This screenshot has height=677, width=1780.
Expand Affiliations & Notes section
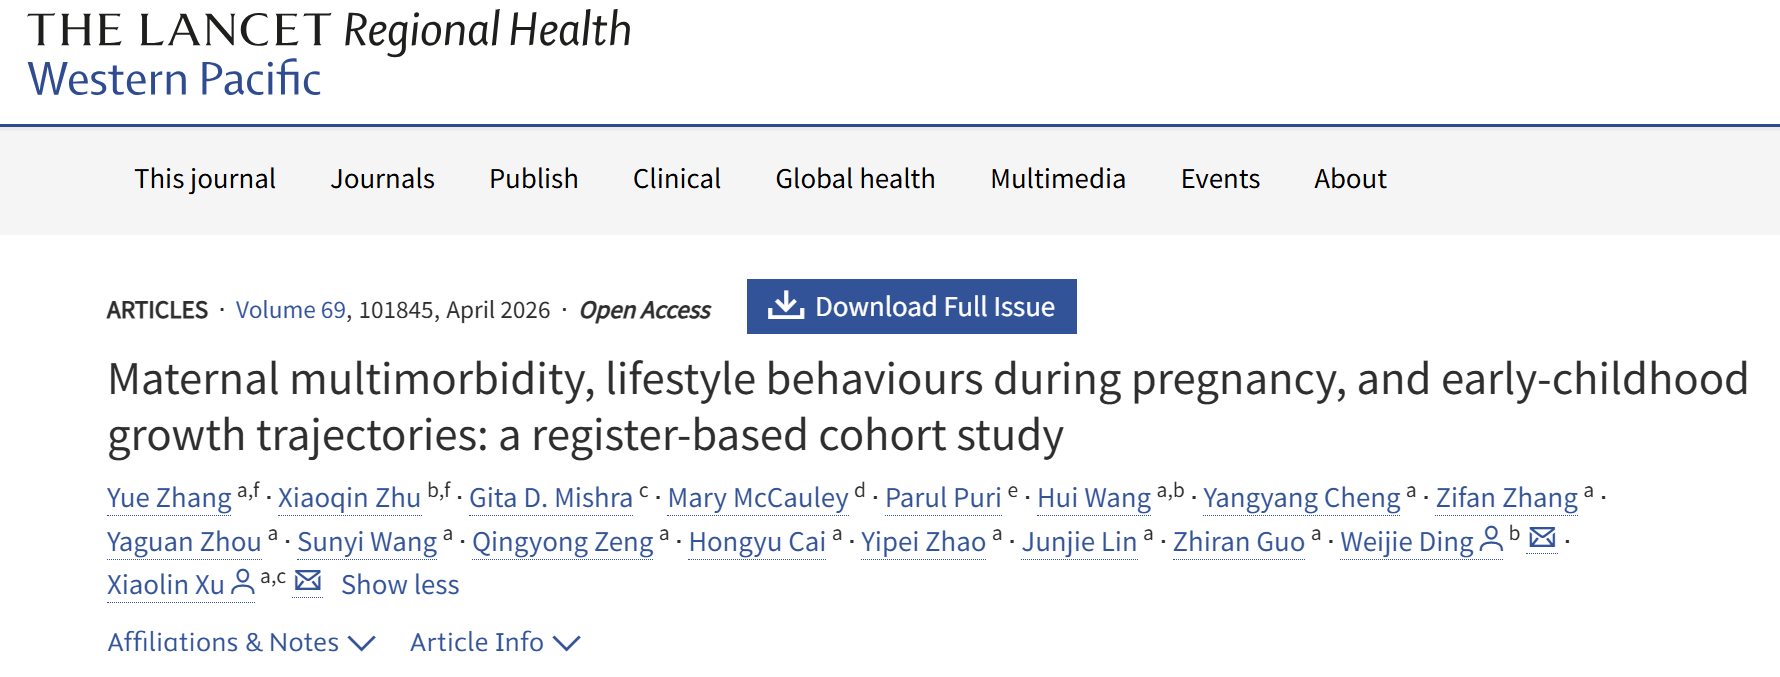[x=241, y=642]
